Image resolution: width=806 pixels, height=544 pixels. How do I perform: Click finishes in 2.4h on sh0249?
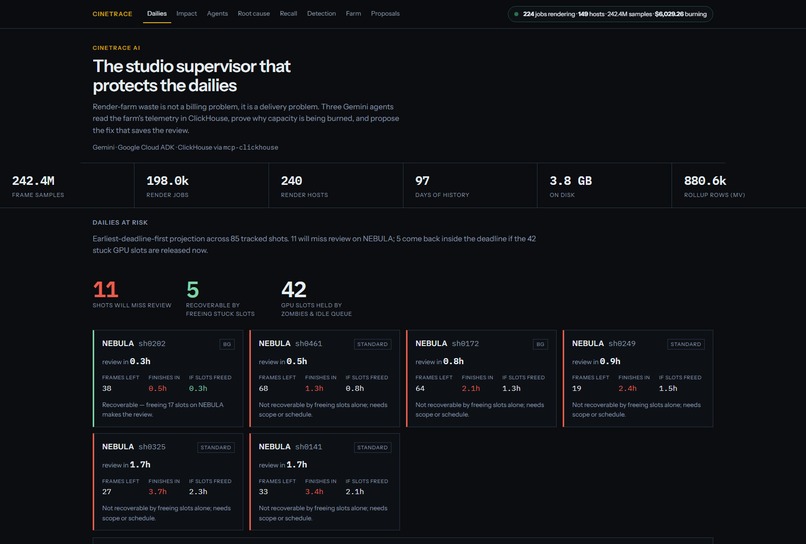coord(627,389)
